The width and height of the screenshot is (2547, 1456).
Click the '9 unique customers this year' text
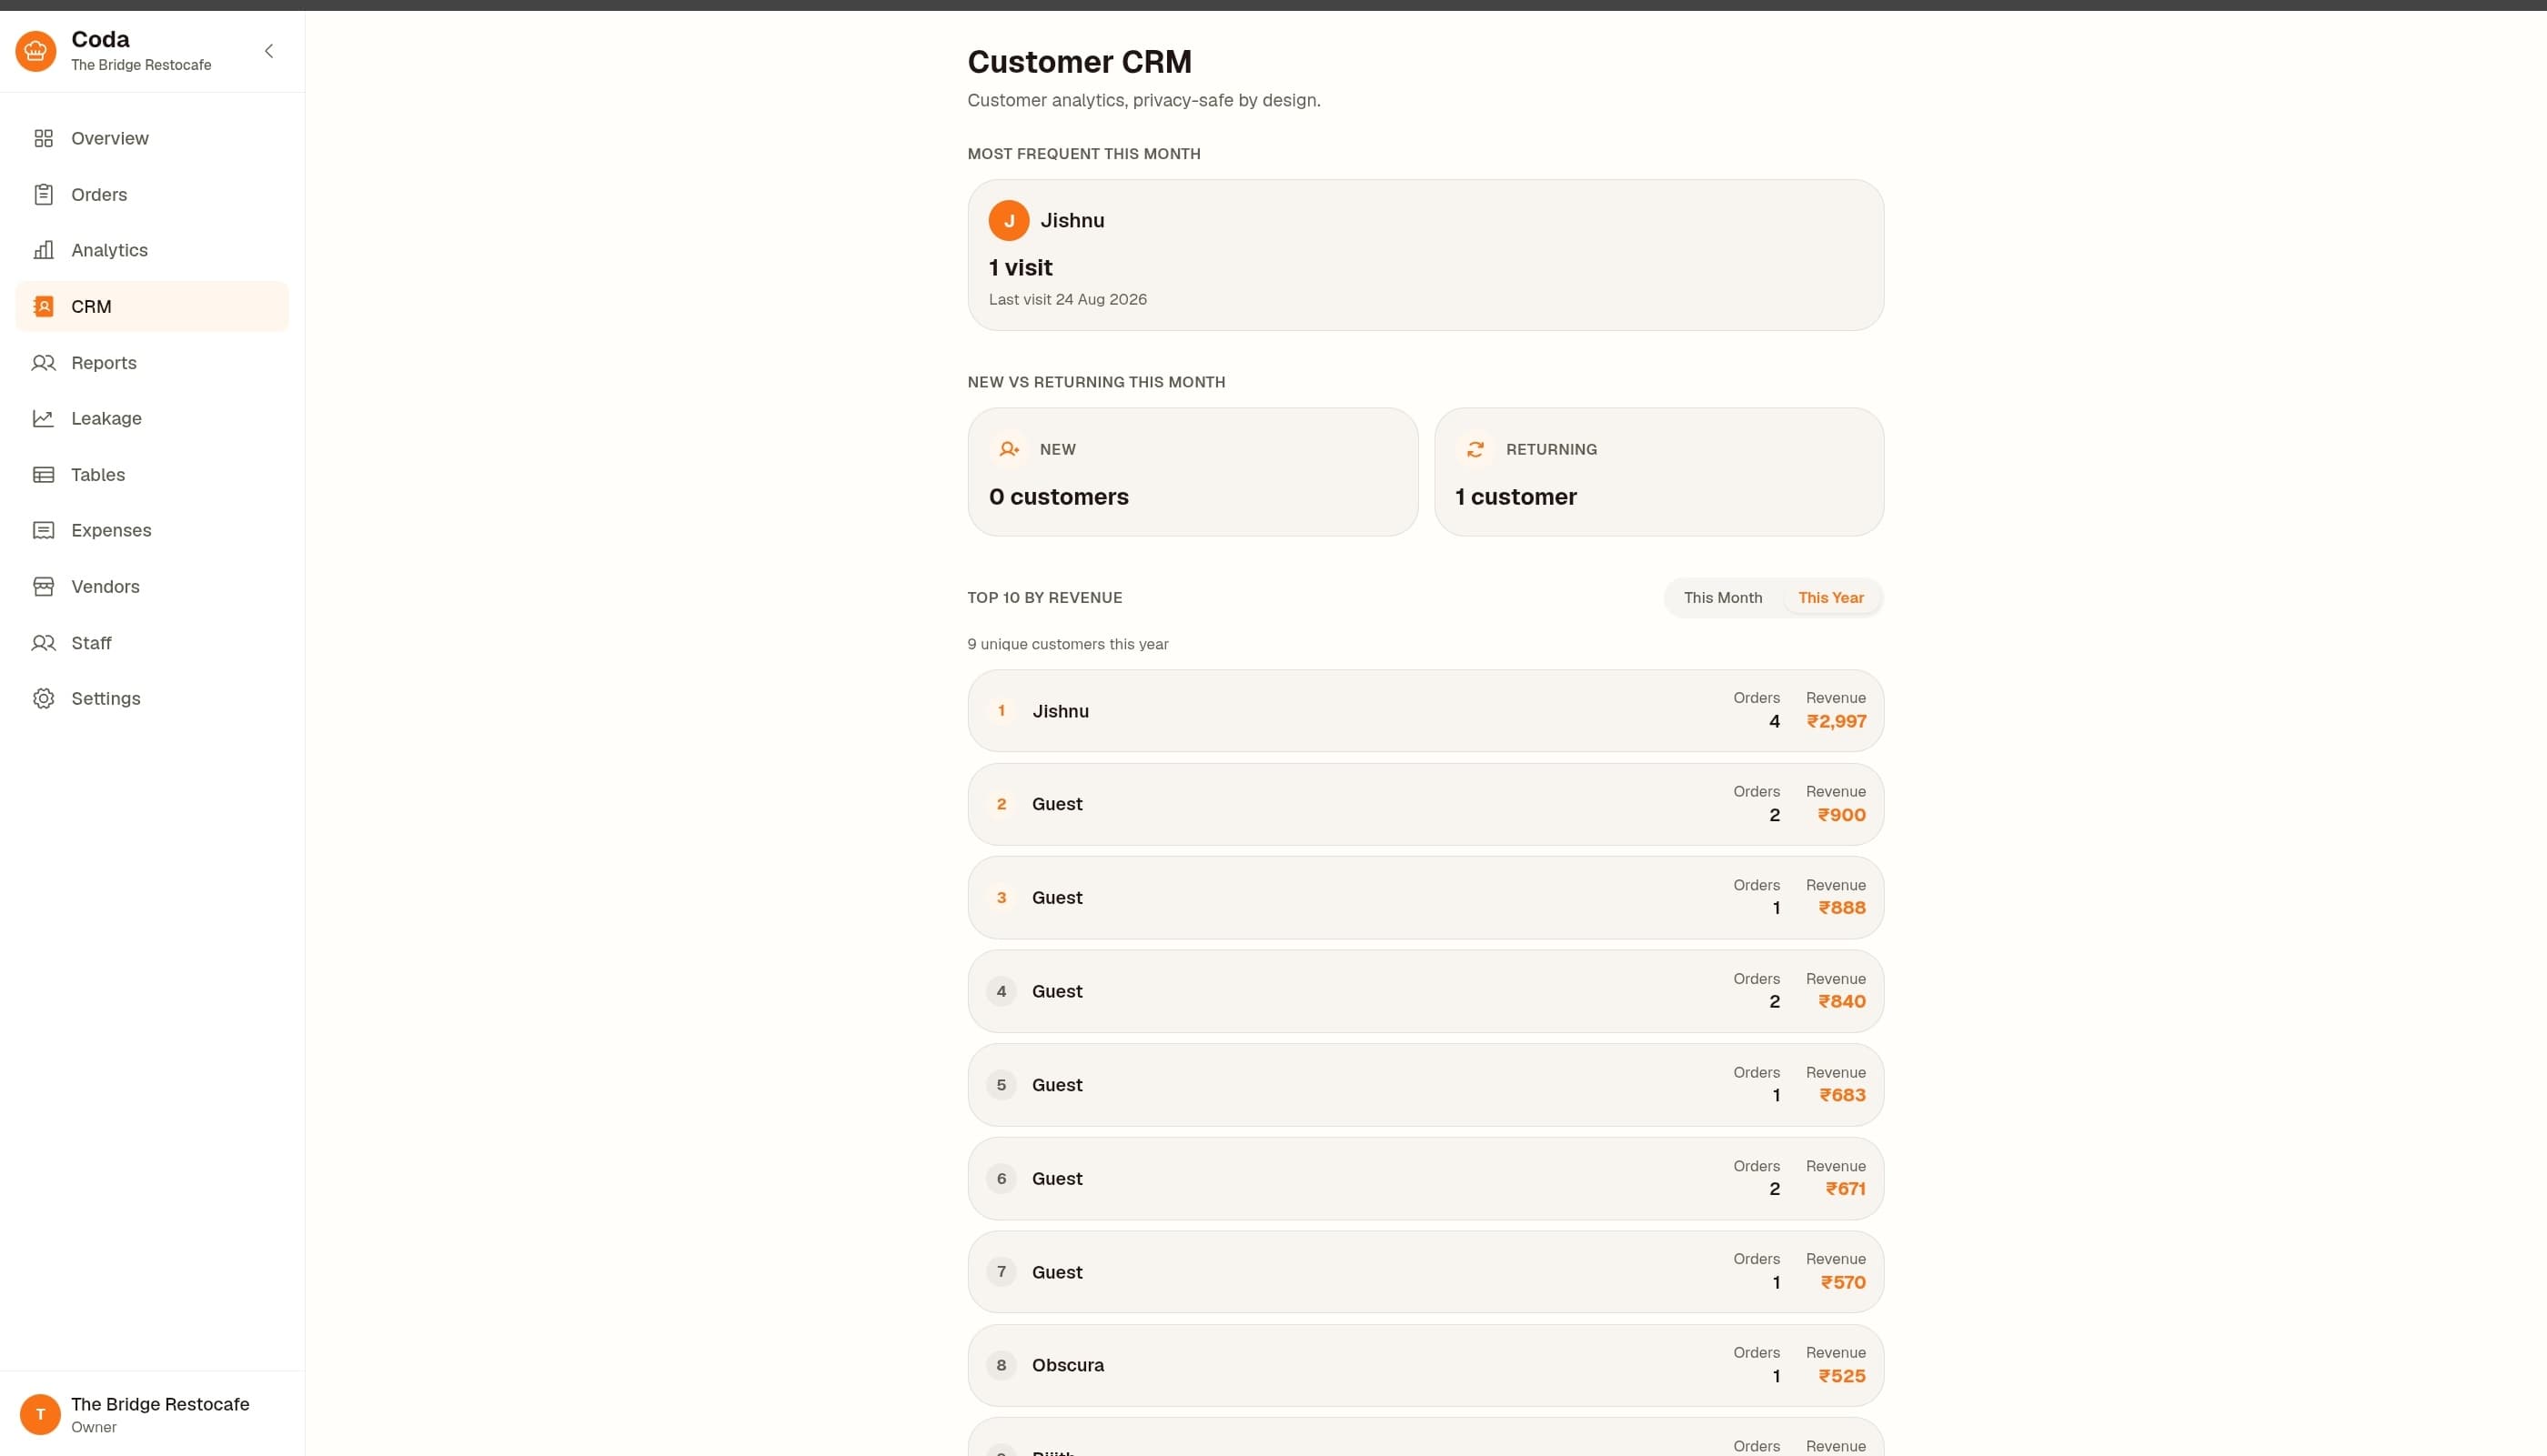tap(1068, 644)
